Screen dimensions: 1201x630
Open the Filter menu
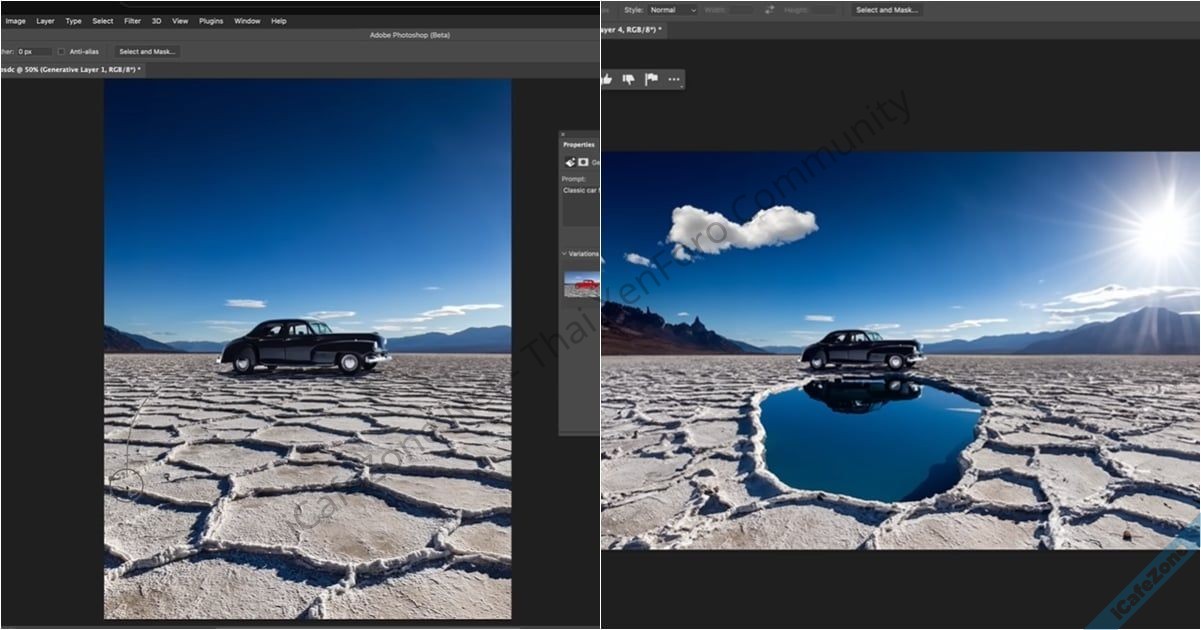pyautogui.click(x=132, y=20)
